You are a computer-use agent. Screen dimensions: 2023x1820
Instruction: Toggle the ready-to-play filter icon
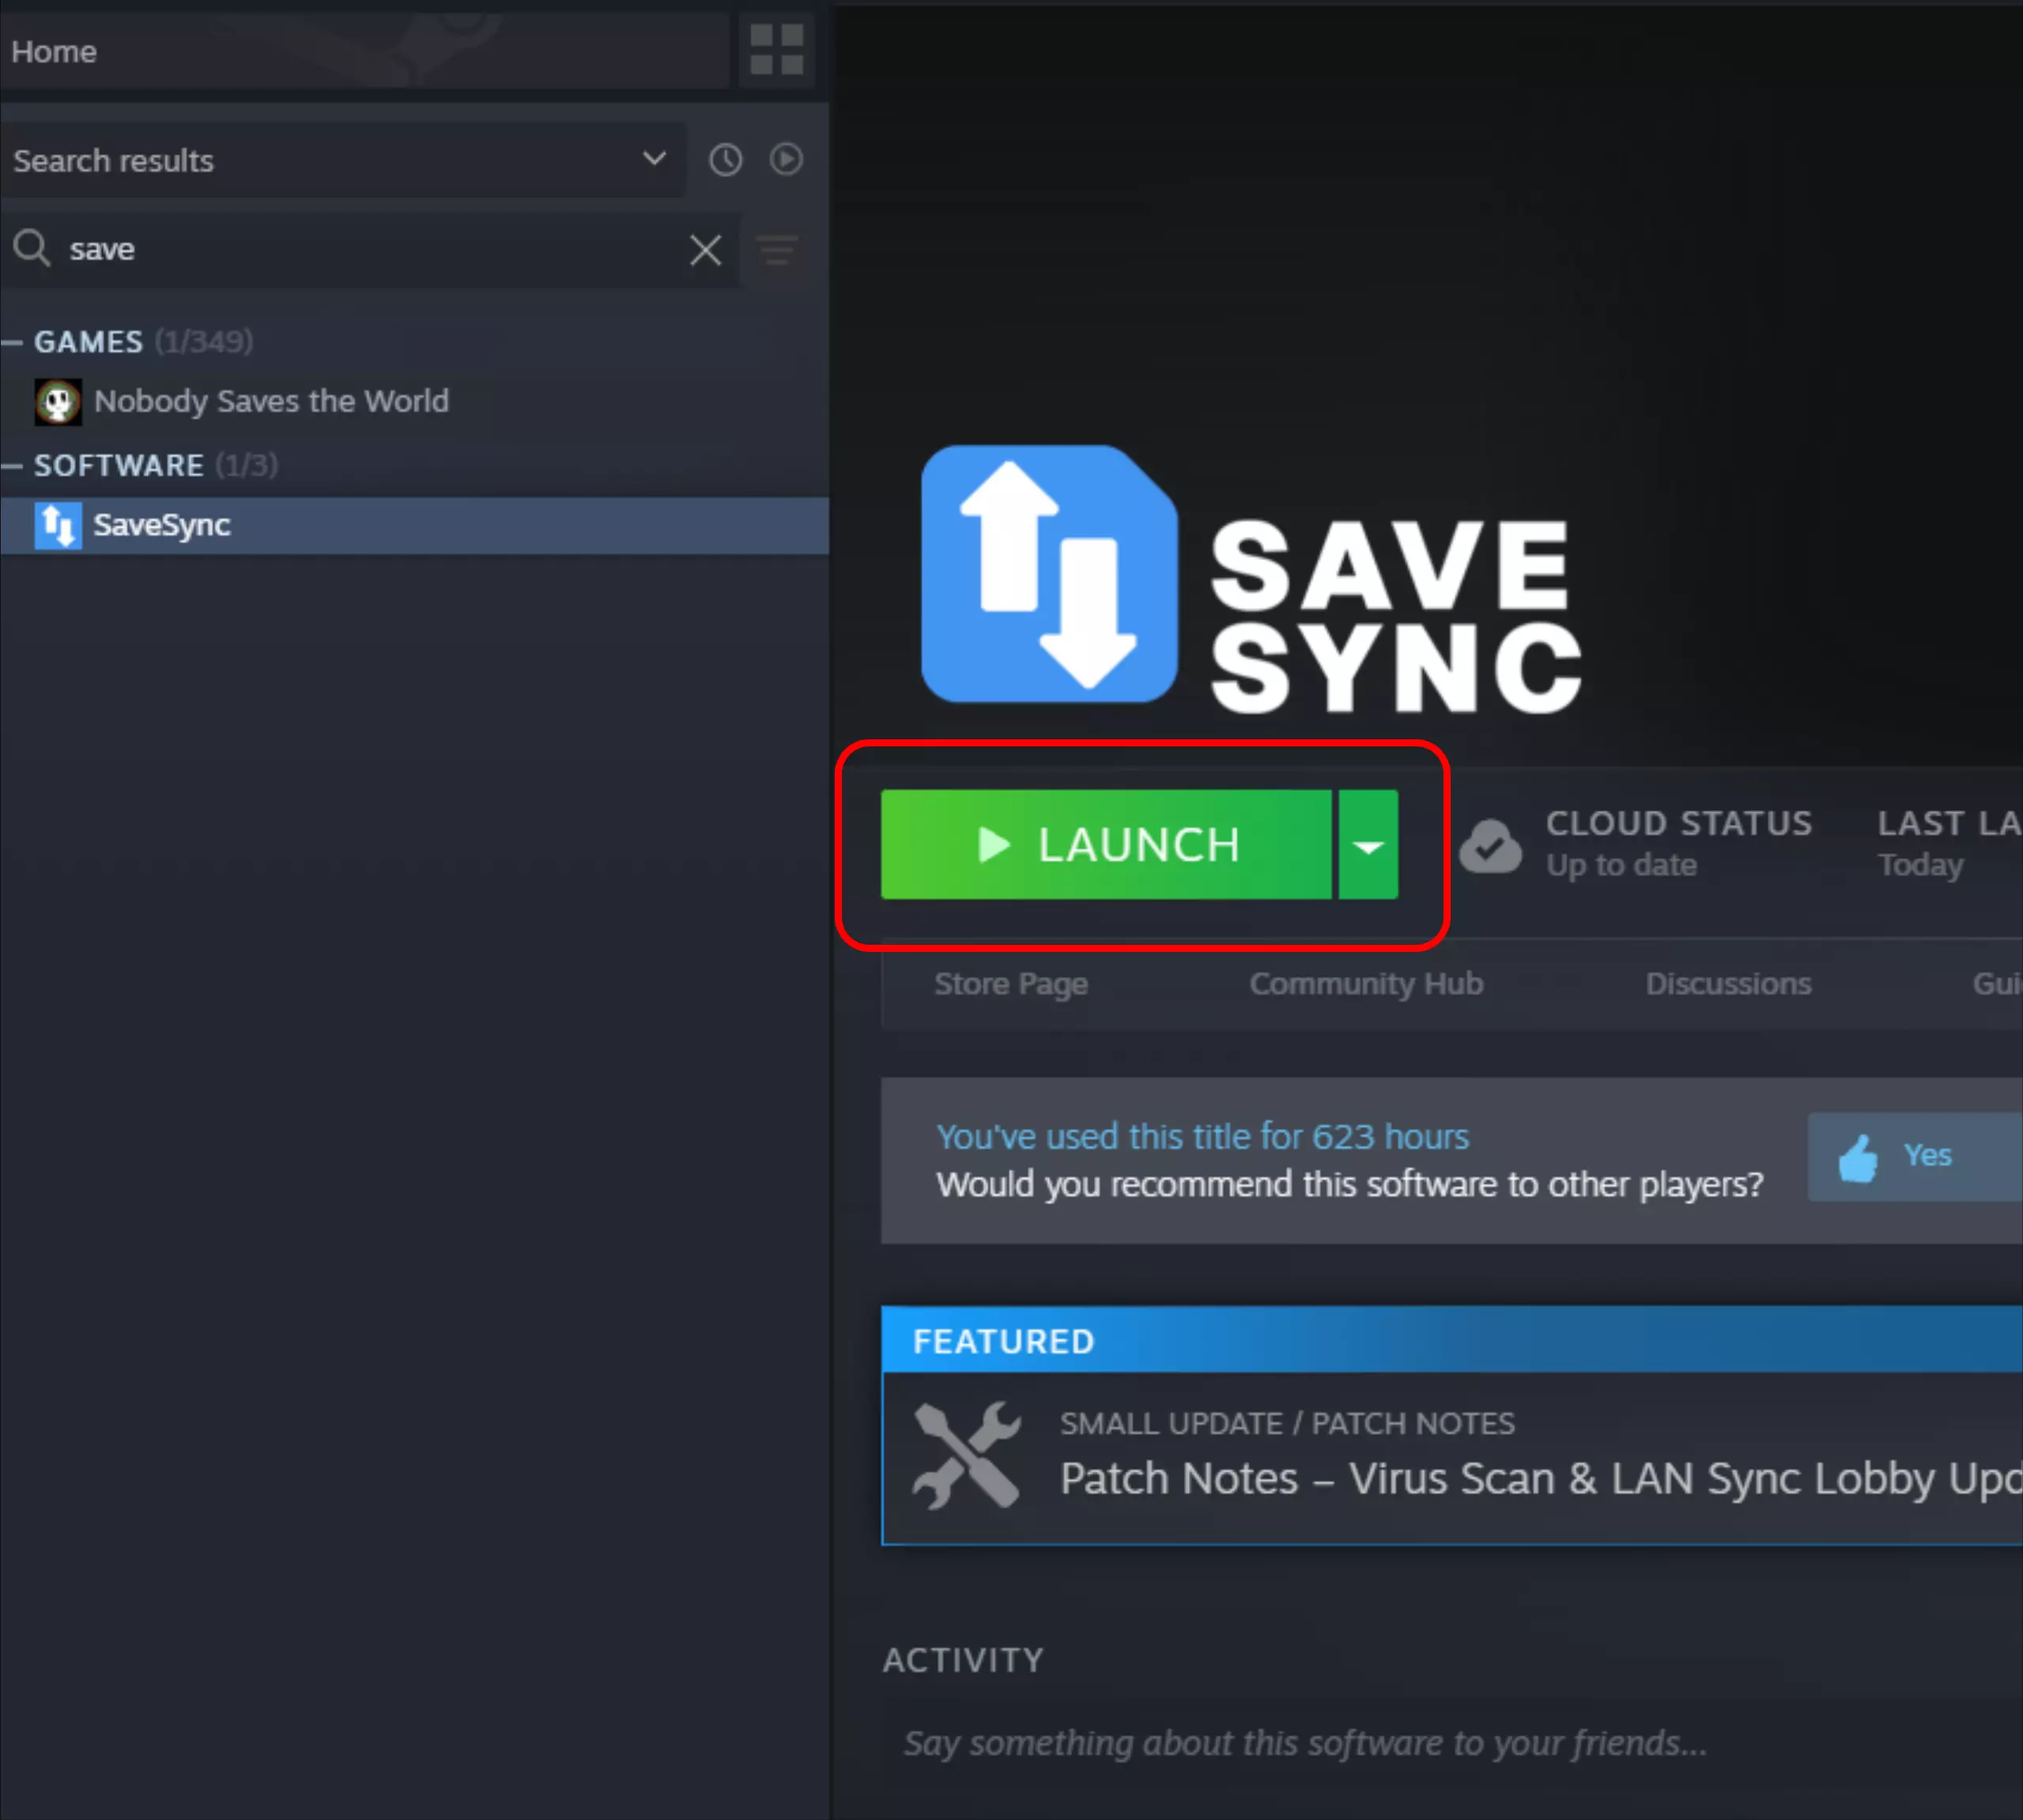(x=786, y=159)
